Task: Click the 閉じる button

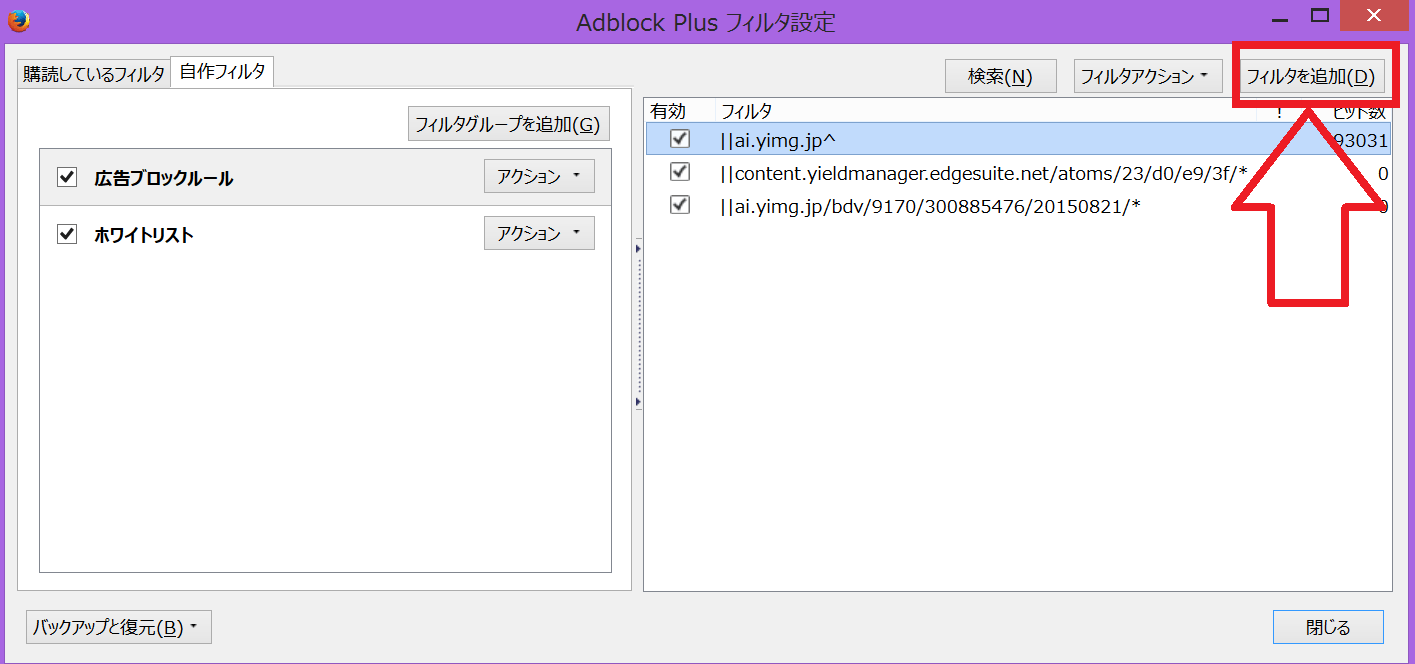Action: click(1328, 628)
